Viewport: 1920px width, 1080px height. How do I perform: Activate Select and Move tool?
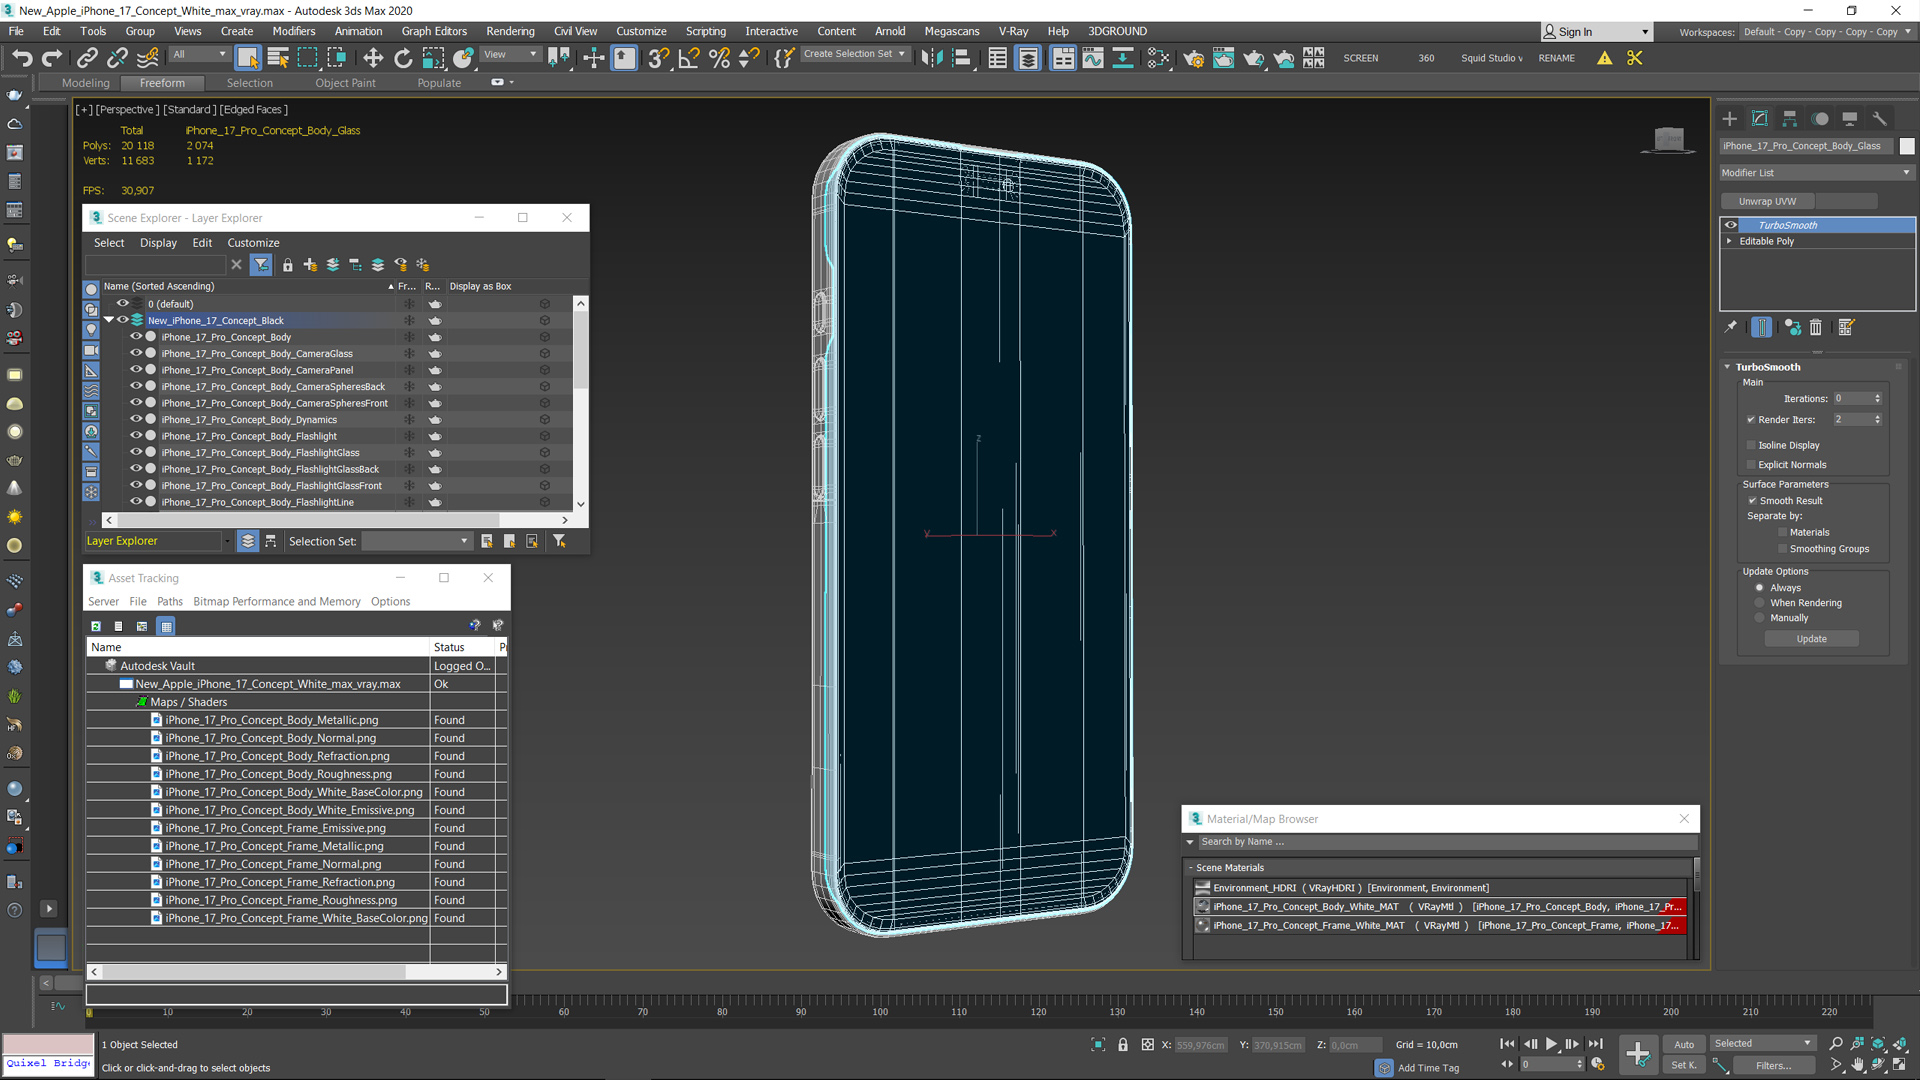click(x=372, y=58)
